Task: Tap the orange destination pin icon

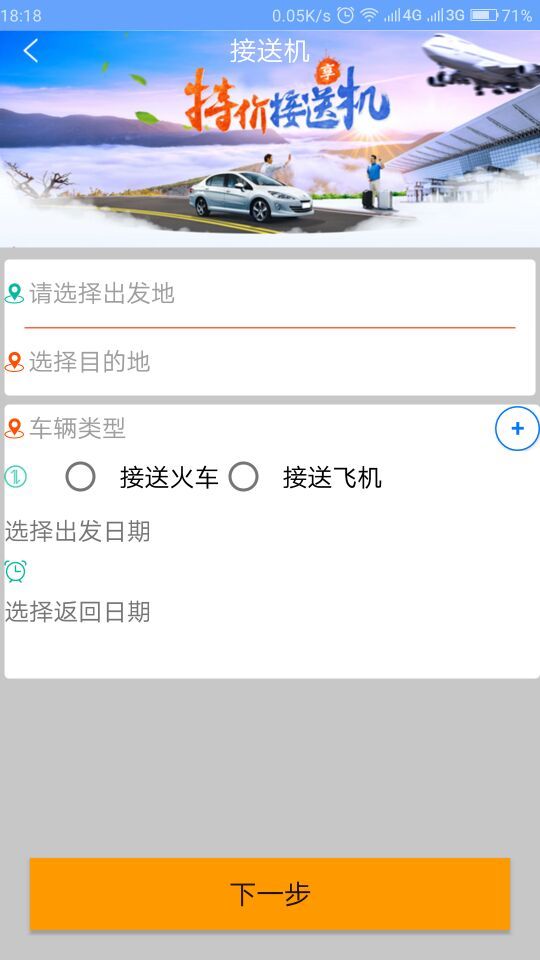Action: coord(14,362)
